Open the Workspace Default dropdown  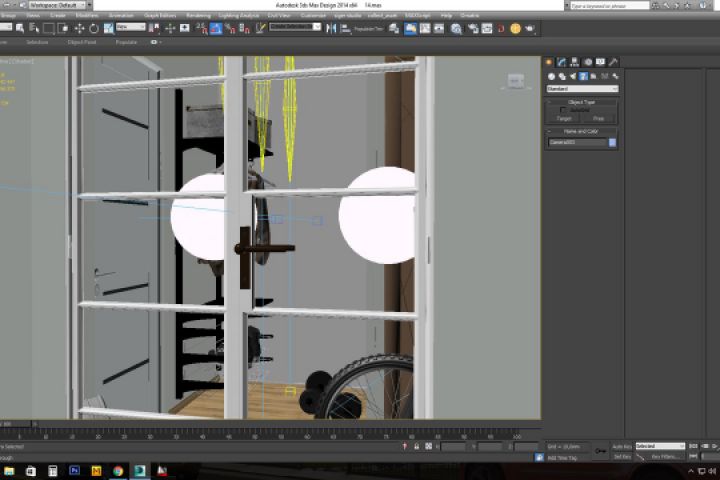57,5
